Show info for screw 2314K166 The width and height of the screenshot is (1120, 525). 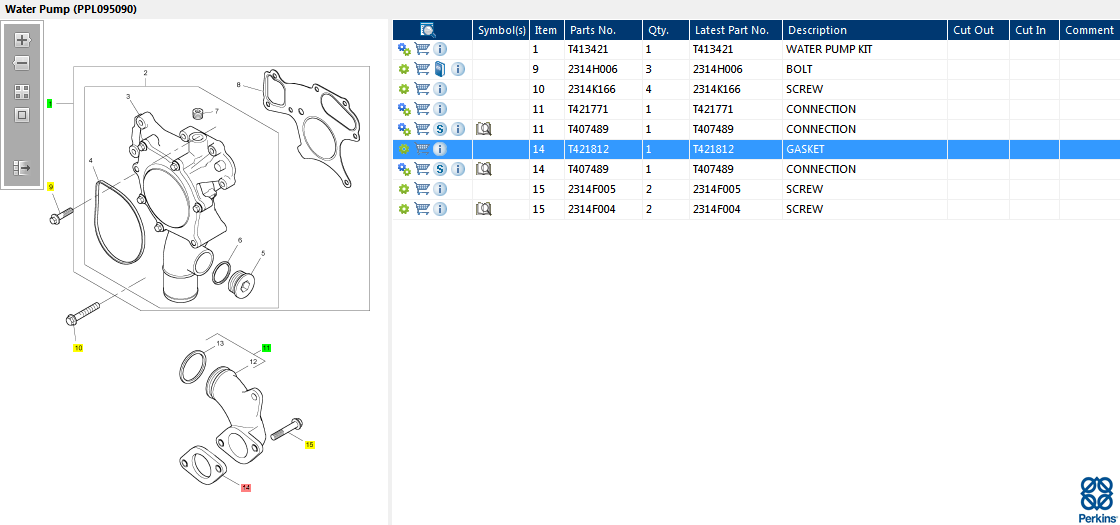tap(441, 89)
